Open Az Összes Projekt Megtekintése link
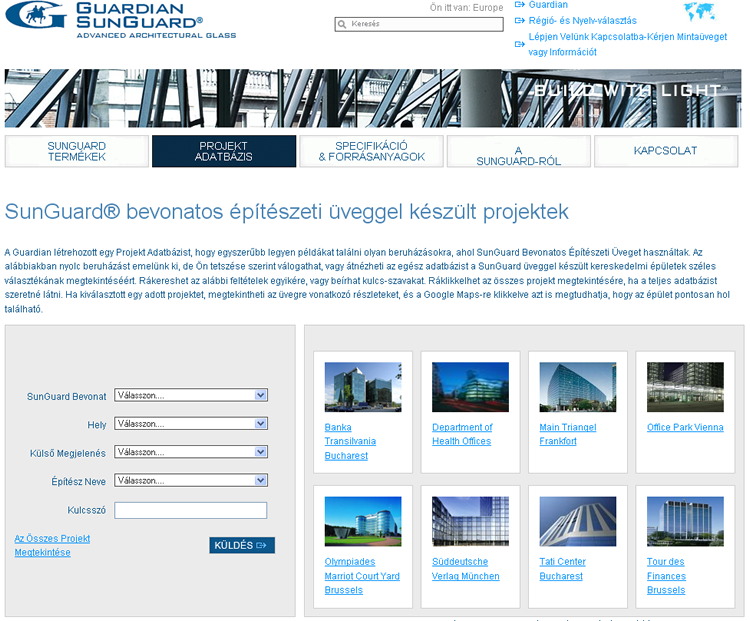Image resolution: width=750 pixels, height=621 pixels. click(x=52, y=545)
